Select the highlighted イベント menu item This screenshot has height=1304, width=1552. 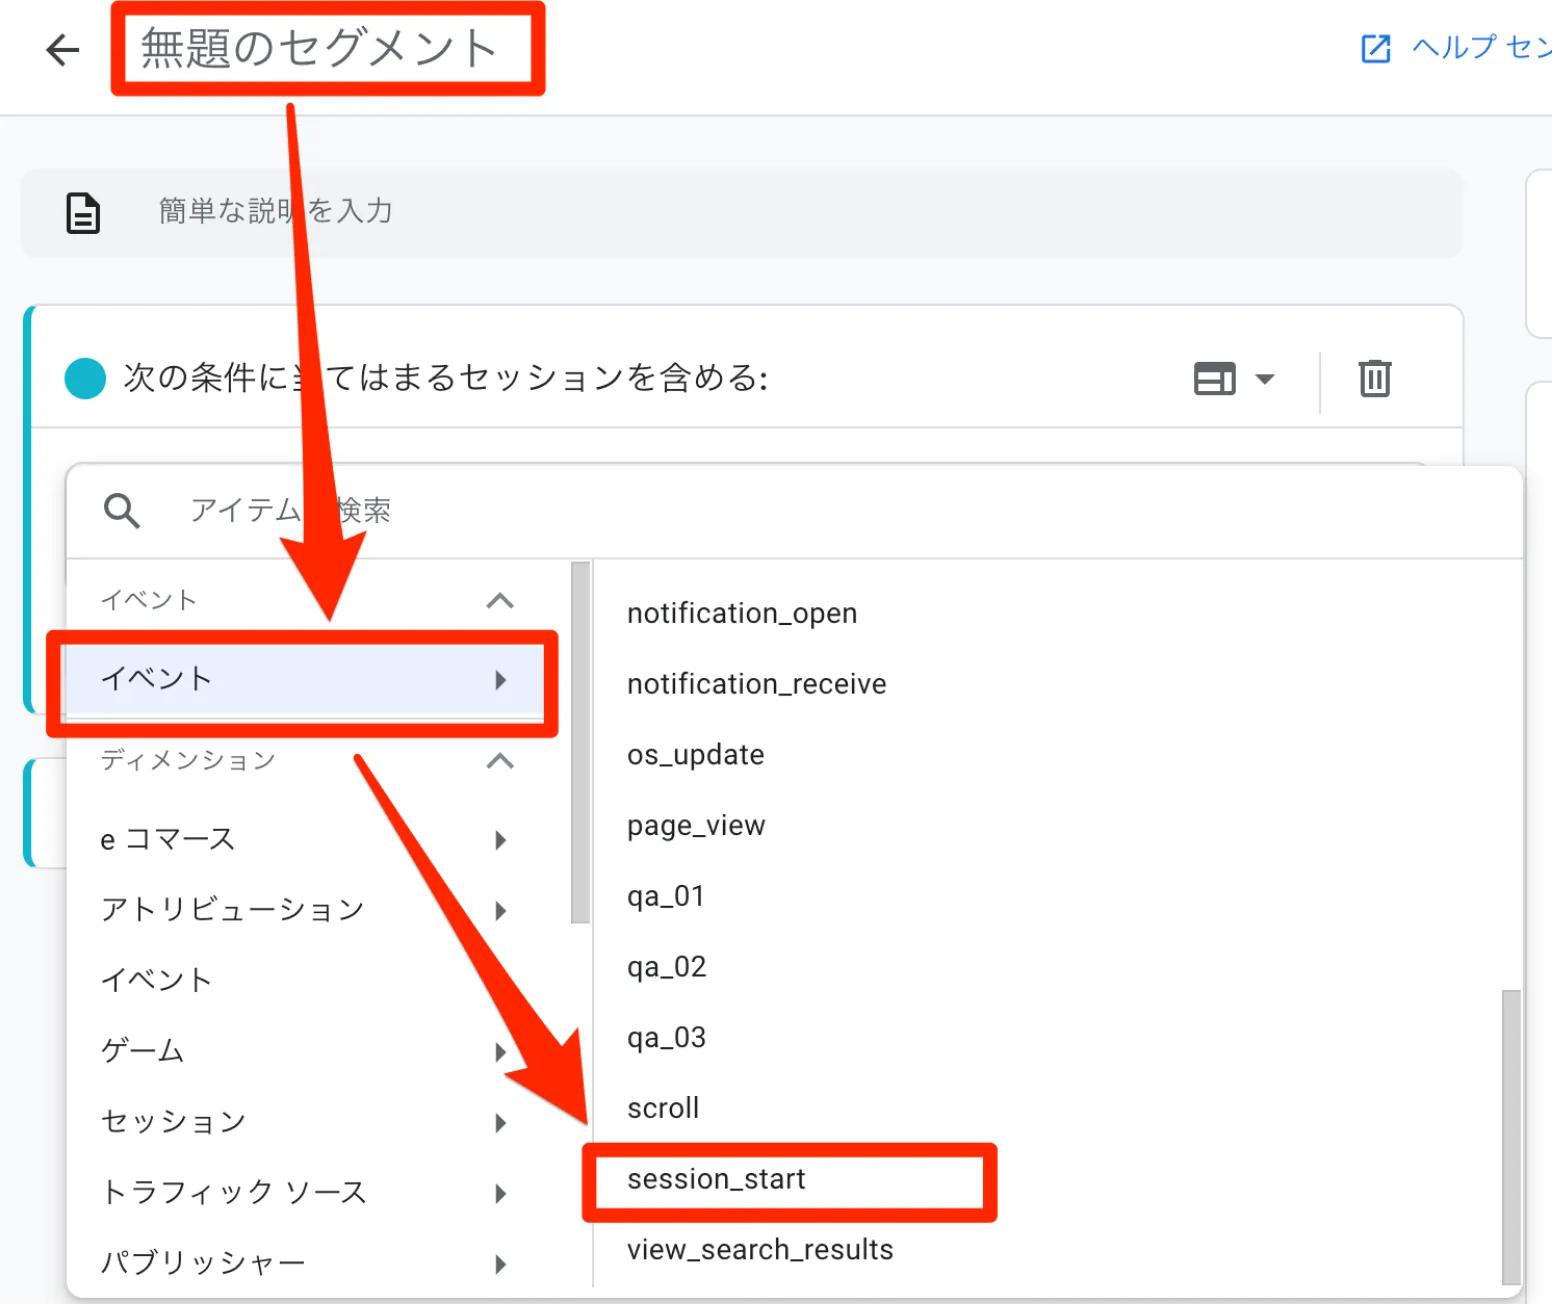click(303, 679)
